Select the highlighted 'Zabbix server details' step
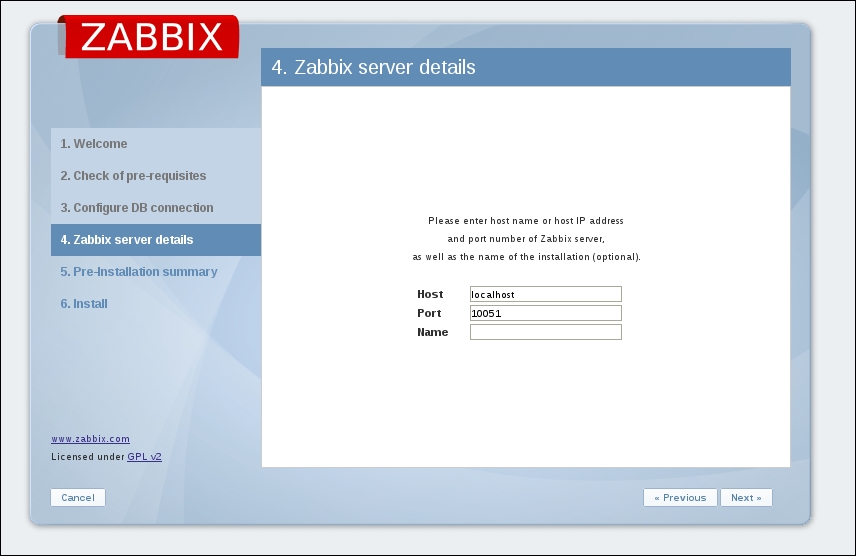The image size is (856, 556). pyautogui.click(x=127, y=240)
